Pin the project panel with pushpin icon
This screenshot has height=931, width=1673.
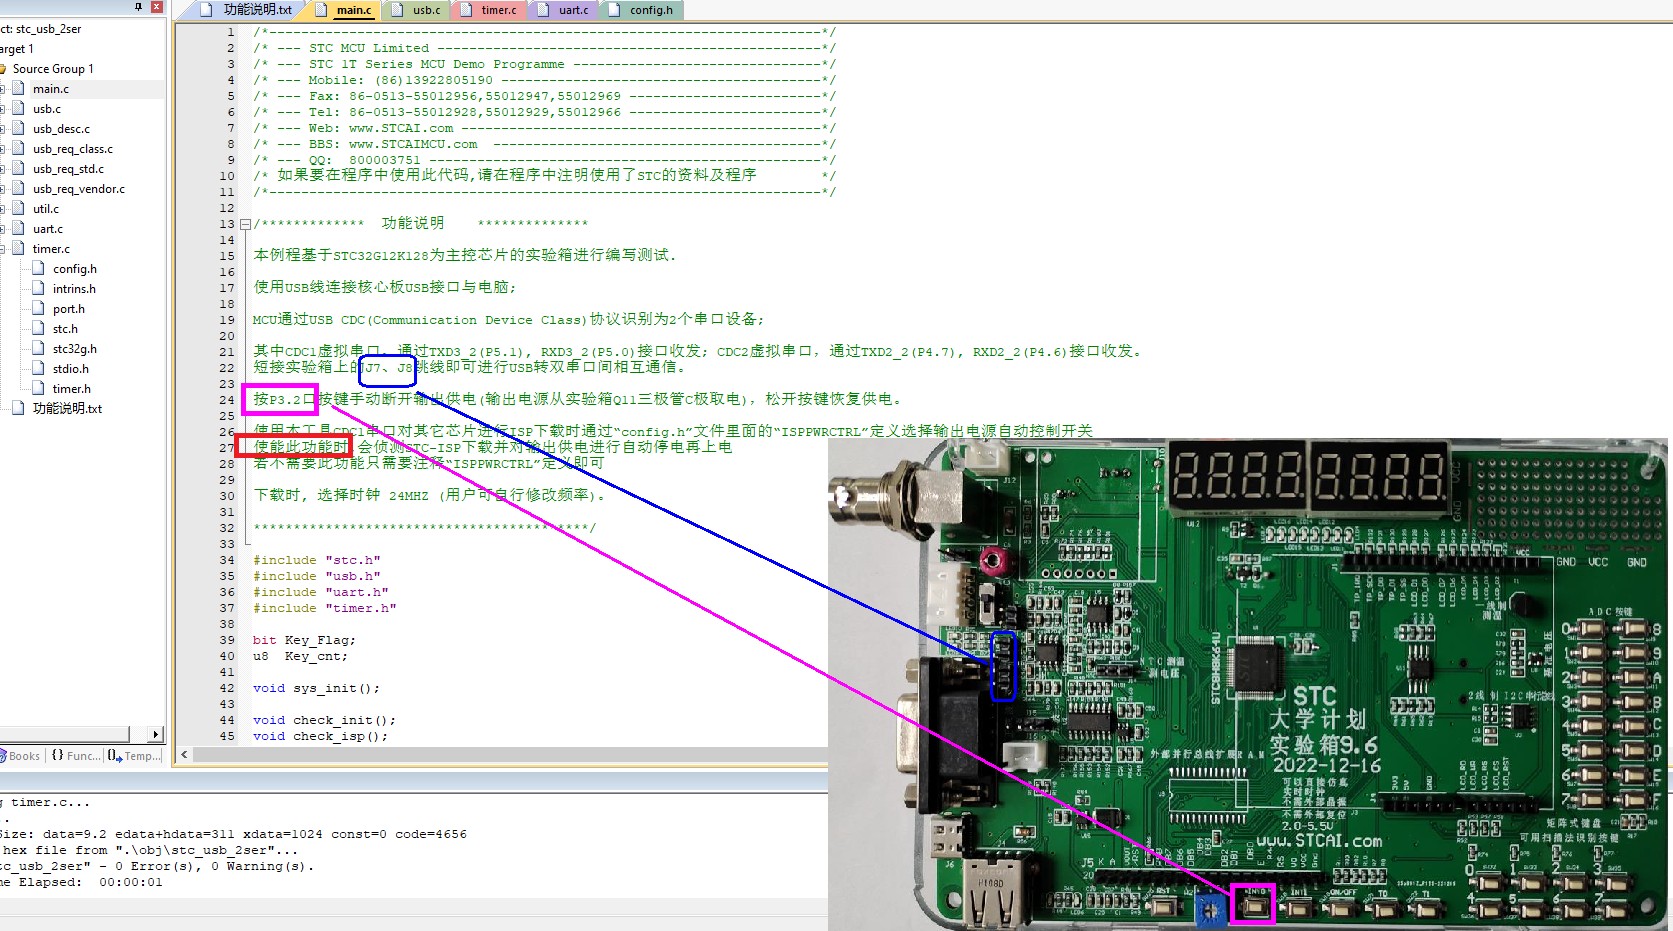(x=138, y=7)
